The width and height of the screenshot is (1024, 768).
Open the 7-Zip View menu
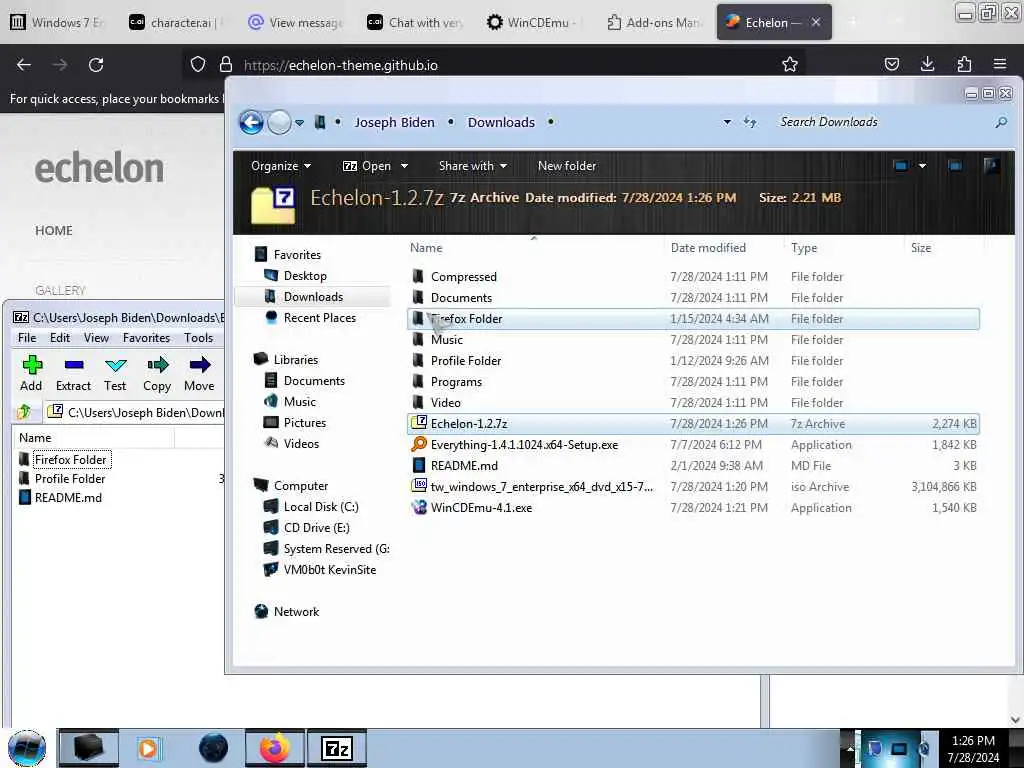[x=96, y=338]
